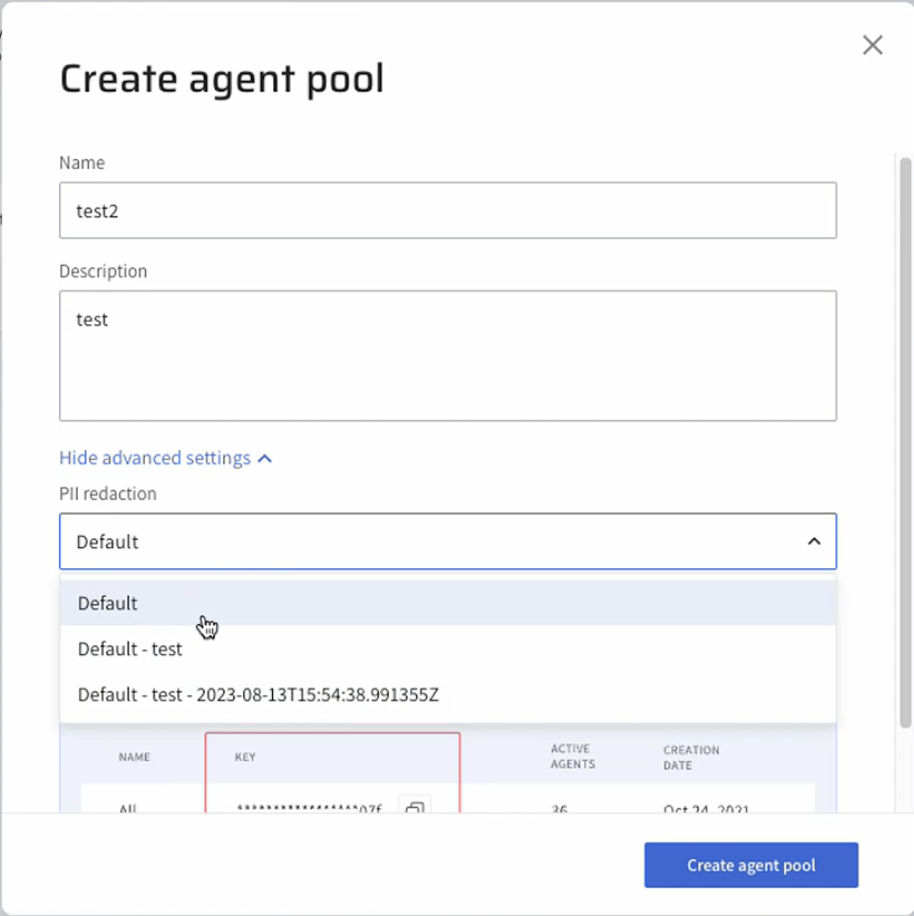Close the Create agent pool dialog
914x916 pixels.
(872, 45)
